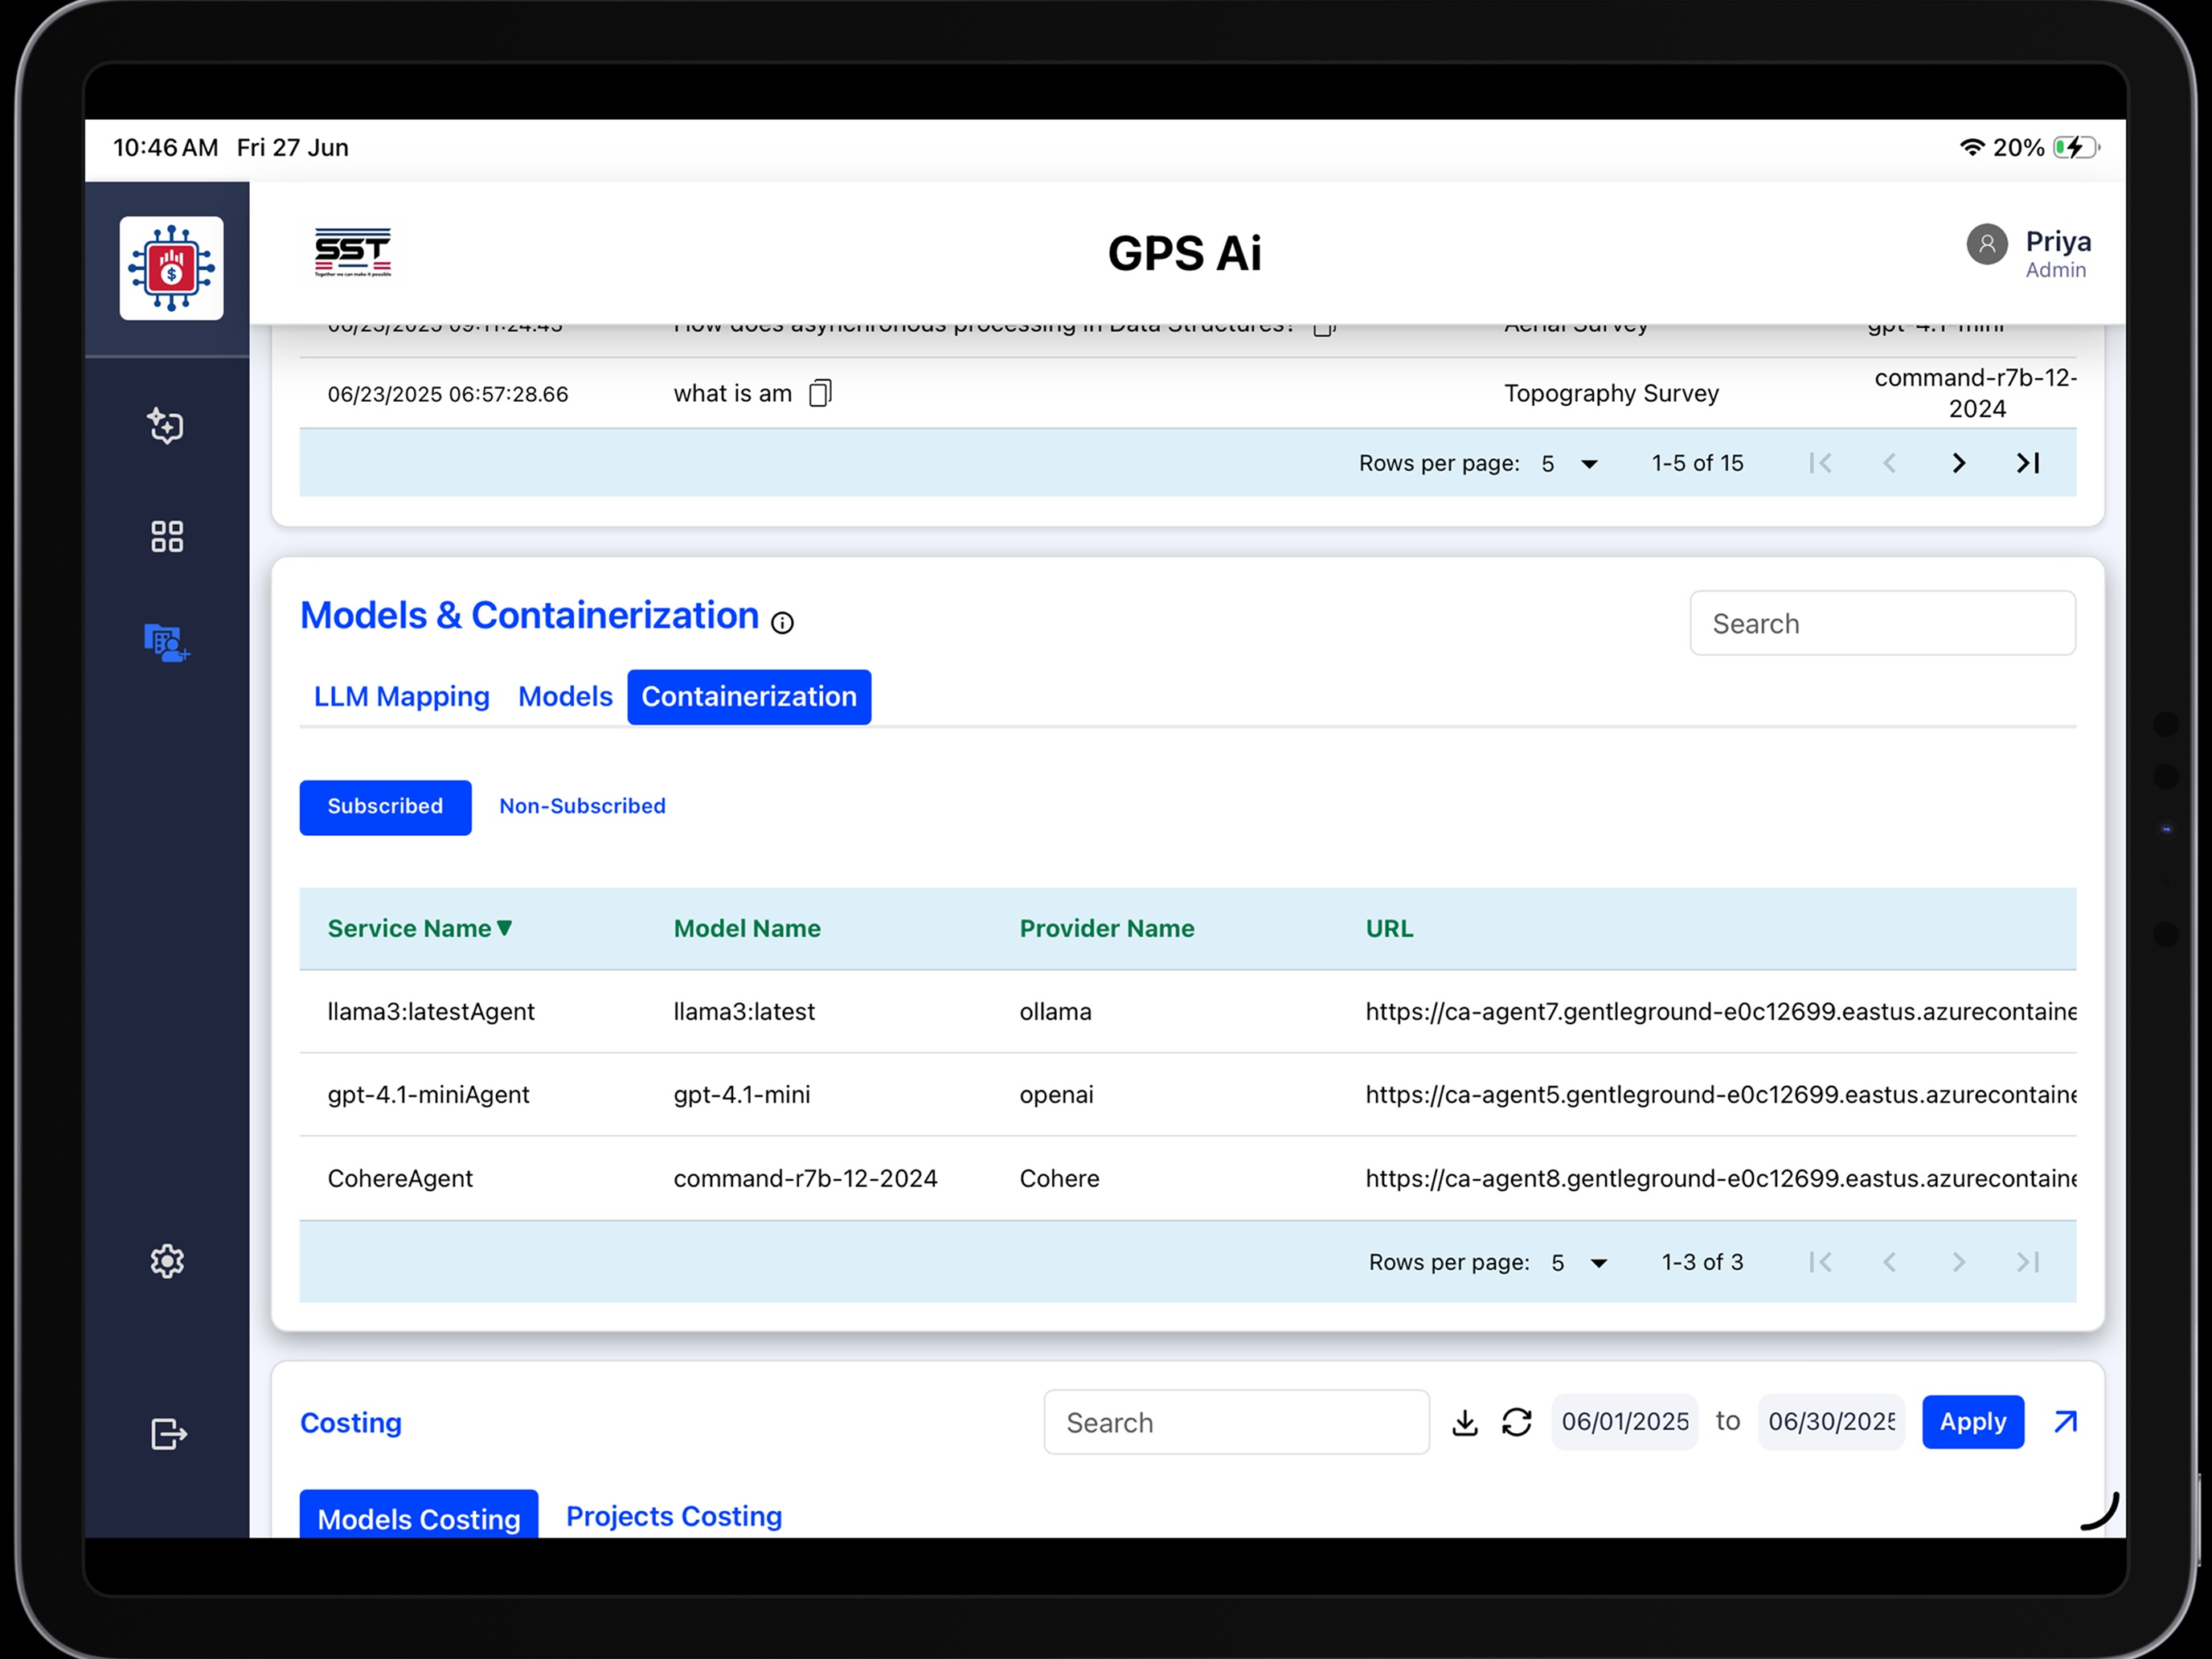Open the containerization table rows-per-page dropdown
The image size is (2212, 1659).
pos(1580,1262)
